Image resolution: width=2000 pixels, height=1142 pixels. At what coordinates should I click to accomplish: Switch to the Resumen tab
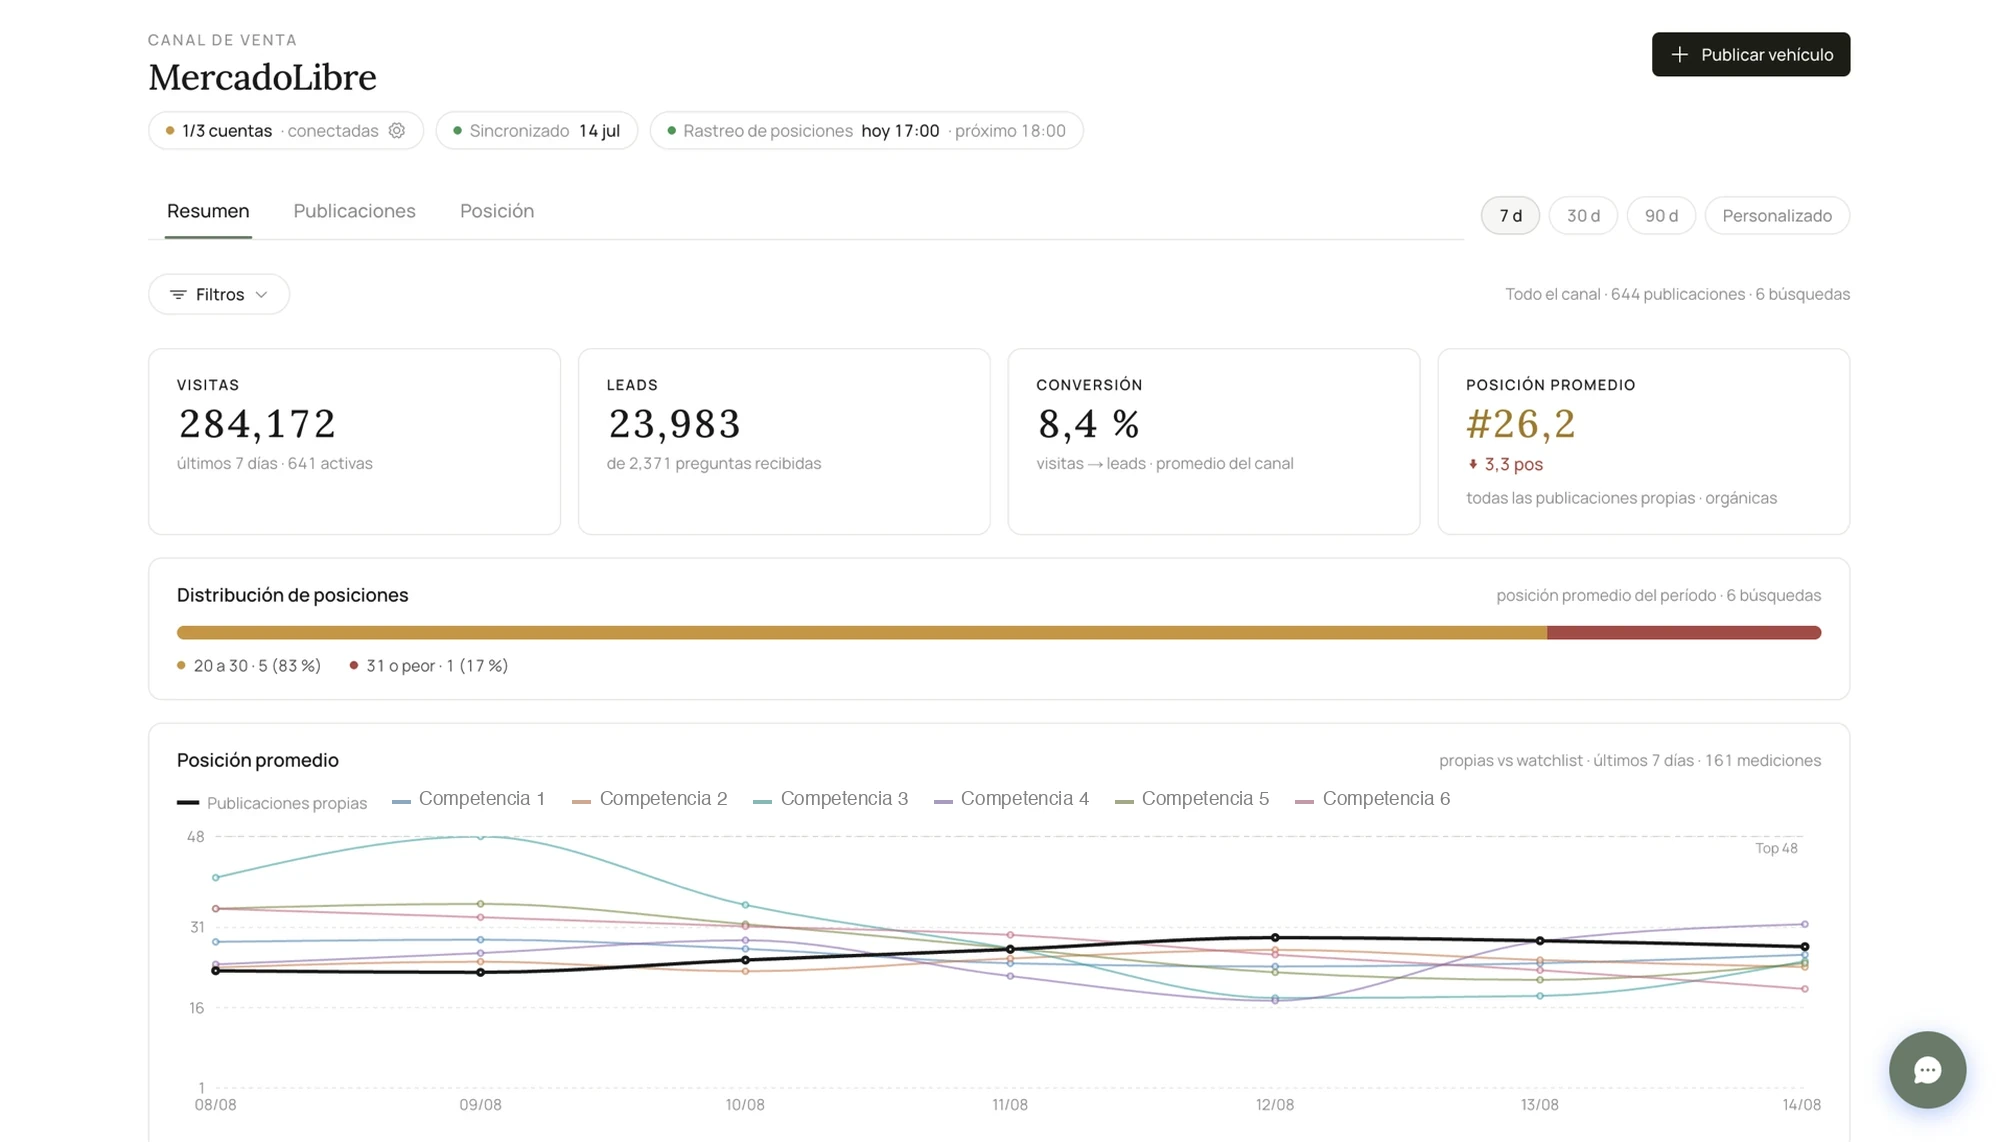(208, 211)
